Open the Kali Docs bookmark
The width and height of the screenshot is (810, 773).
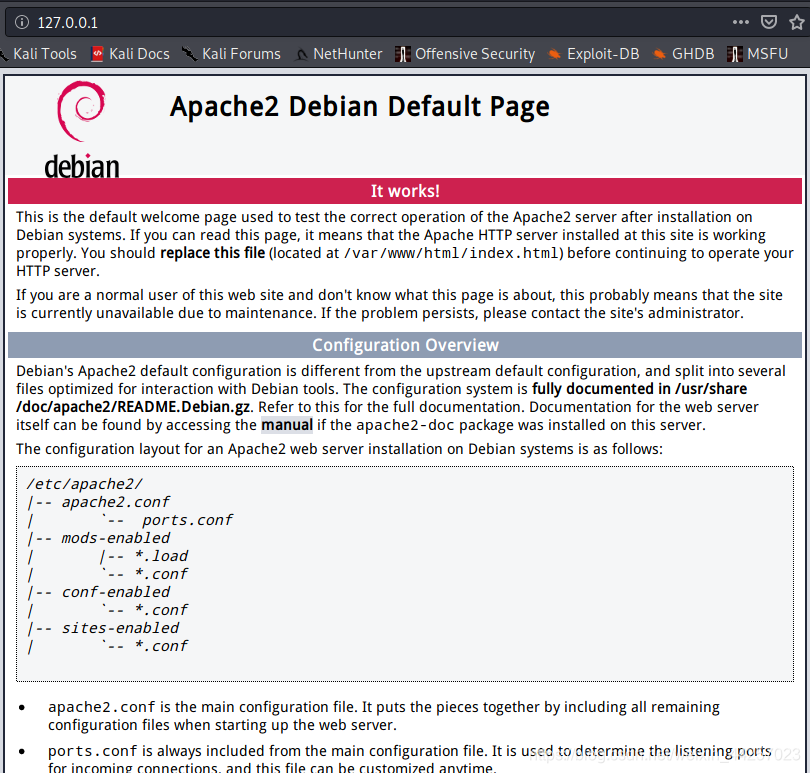[130, 54]
